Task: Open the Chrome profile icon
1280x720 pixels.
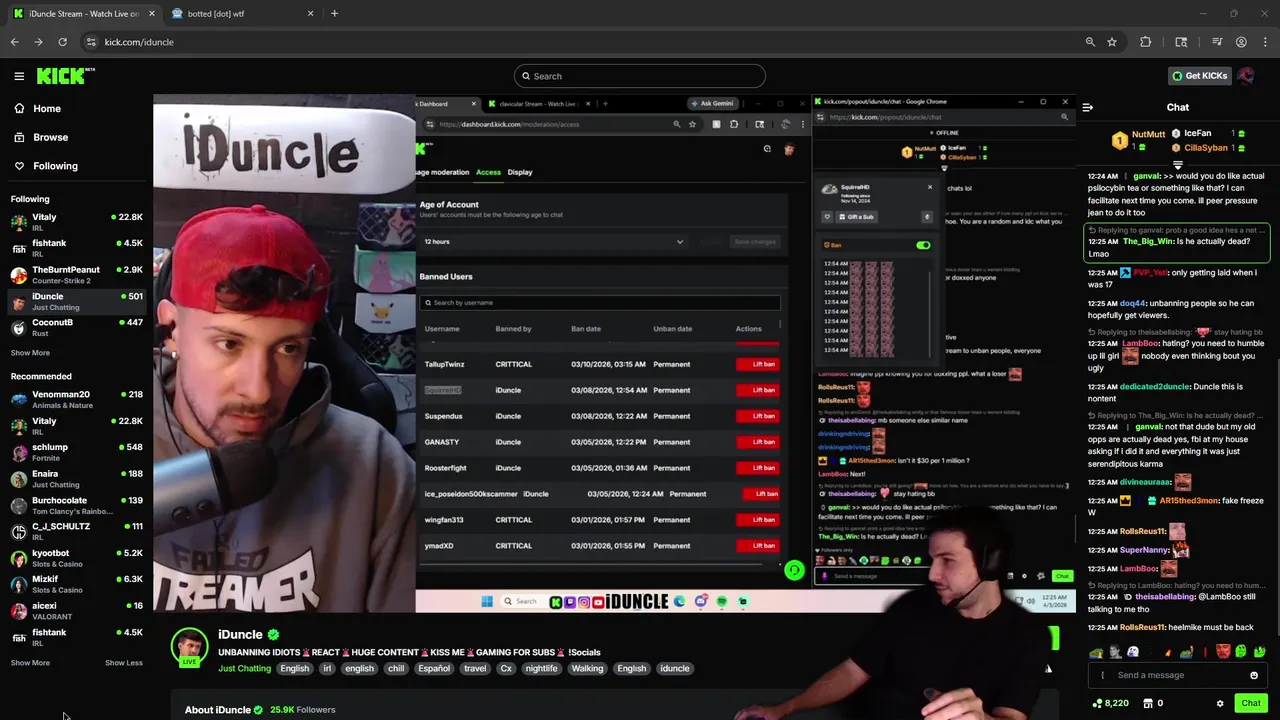Action: pyautogui.click(x=1241, y=42)
